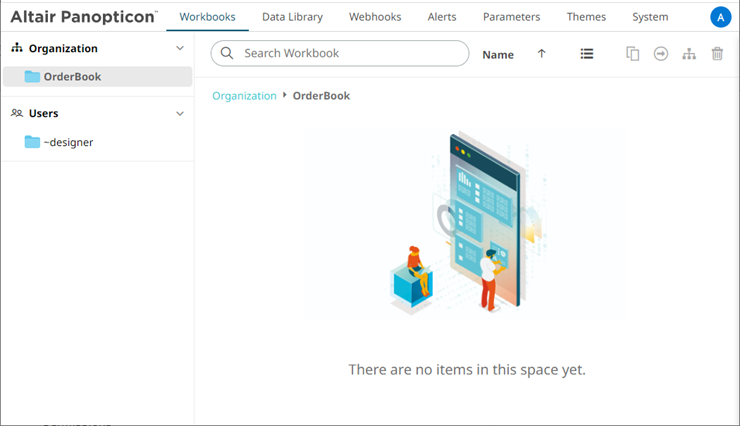Open the user avatar menu
The width and height of the screenshot is (740, 426).
(720, 17)
